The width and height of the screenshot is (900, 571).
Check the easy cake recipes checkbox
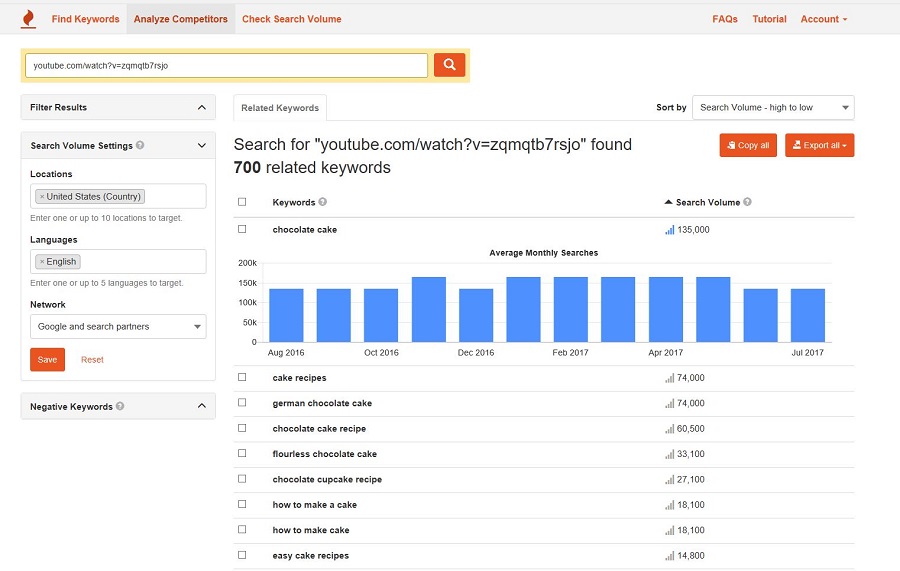tap(242, 555)
